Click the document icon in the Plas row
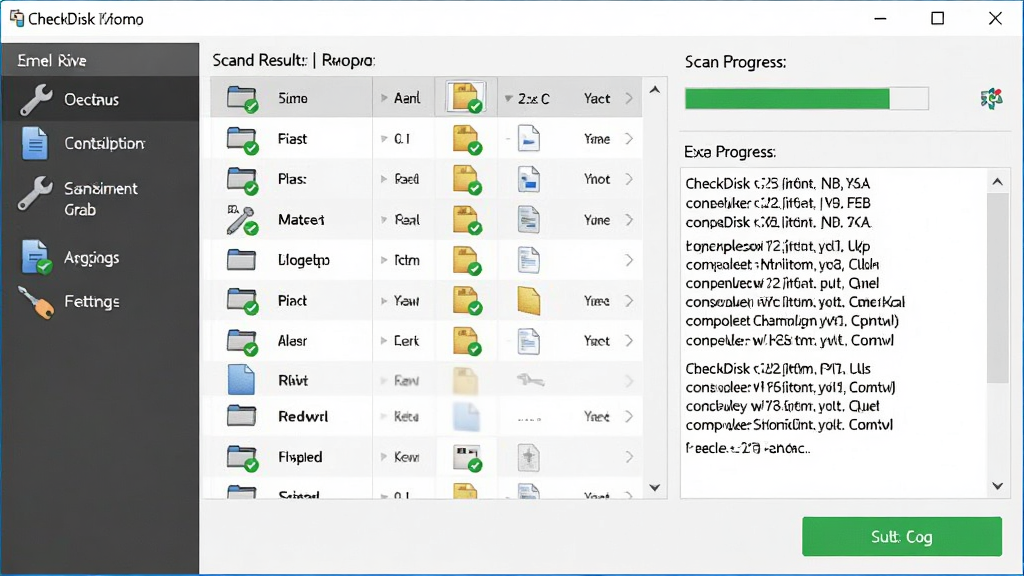Image resolution: width=1024 pixels, height=576 pixels. click(528, 180)
